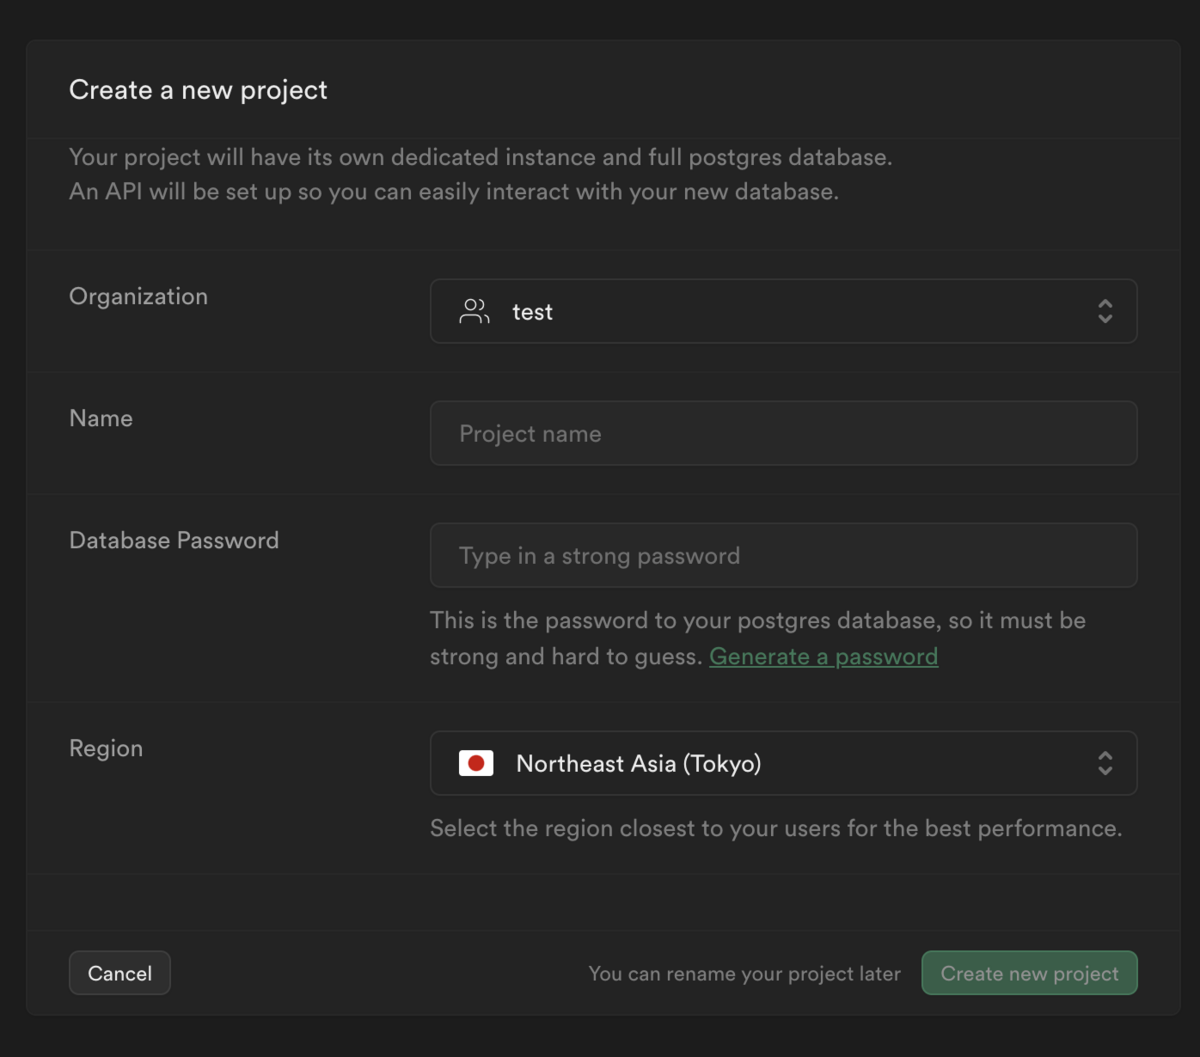Click the postgres password helper description
Viewport: 1200px width, 1057px height.
[757, 621]
